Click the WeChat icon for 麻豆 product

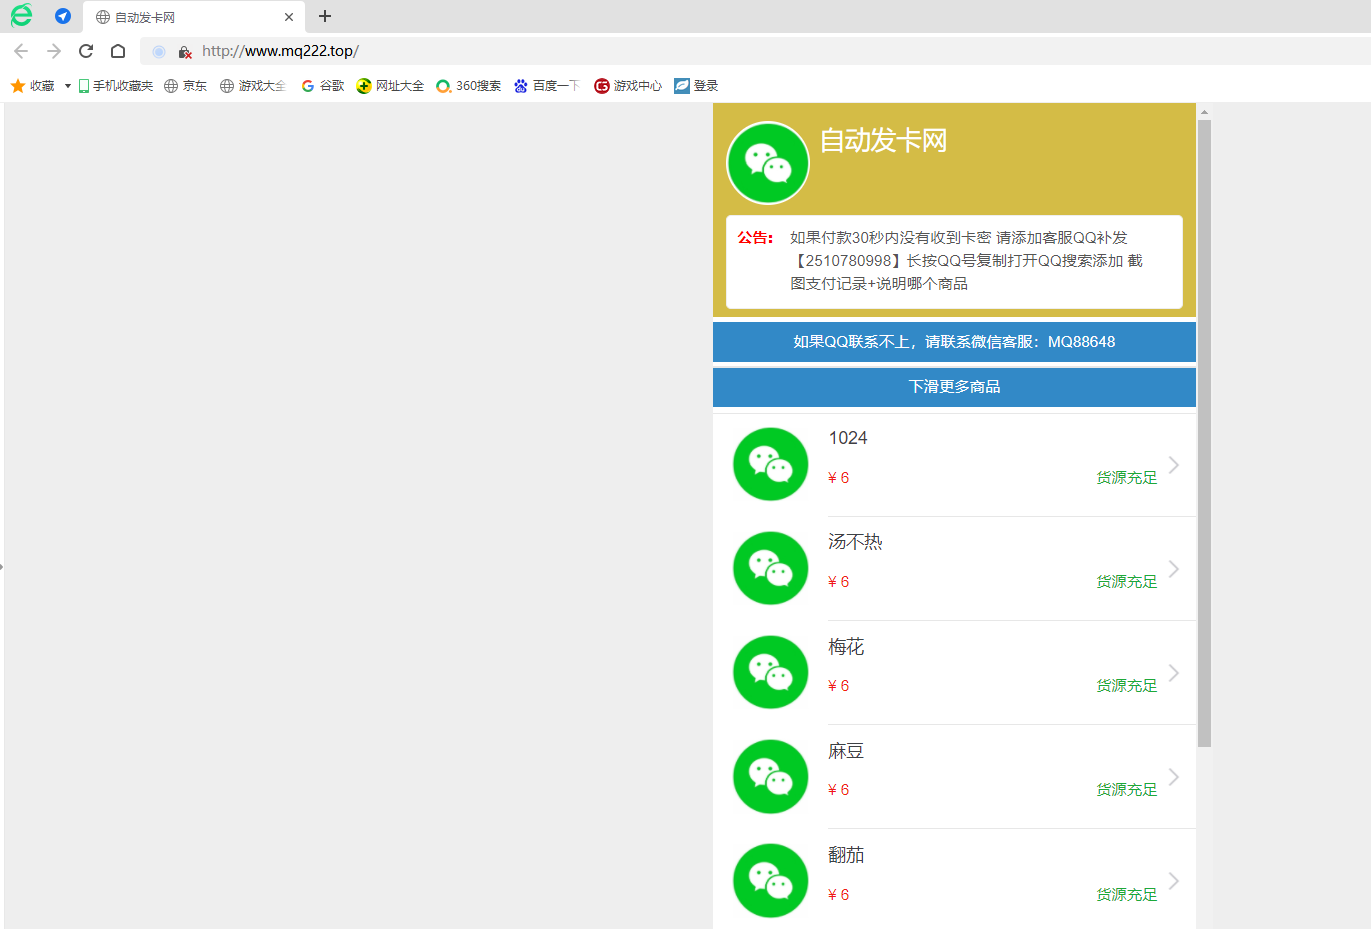point(770,776)
